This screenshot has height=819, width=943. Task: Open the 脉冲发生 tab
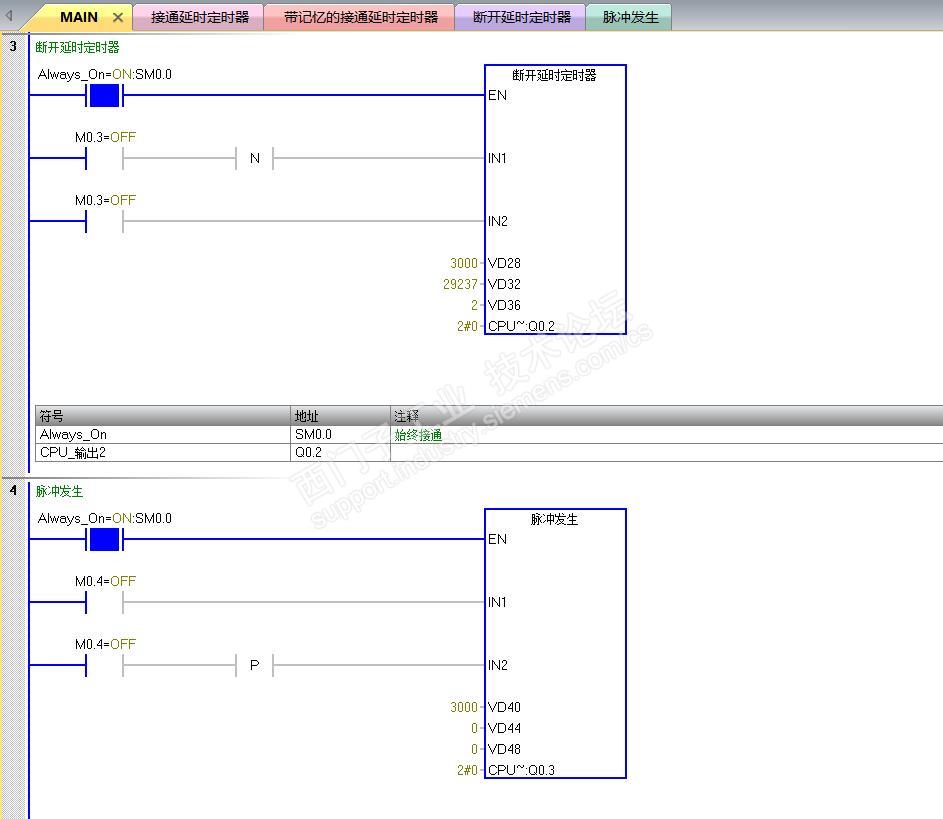click(x=630, y=17)
